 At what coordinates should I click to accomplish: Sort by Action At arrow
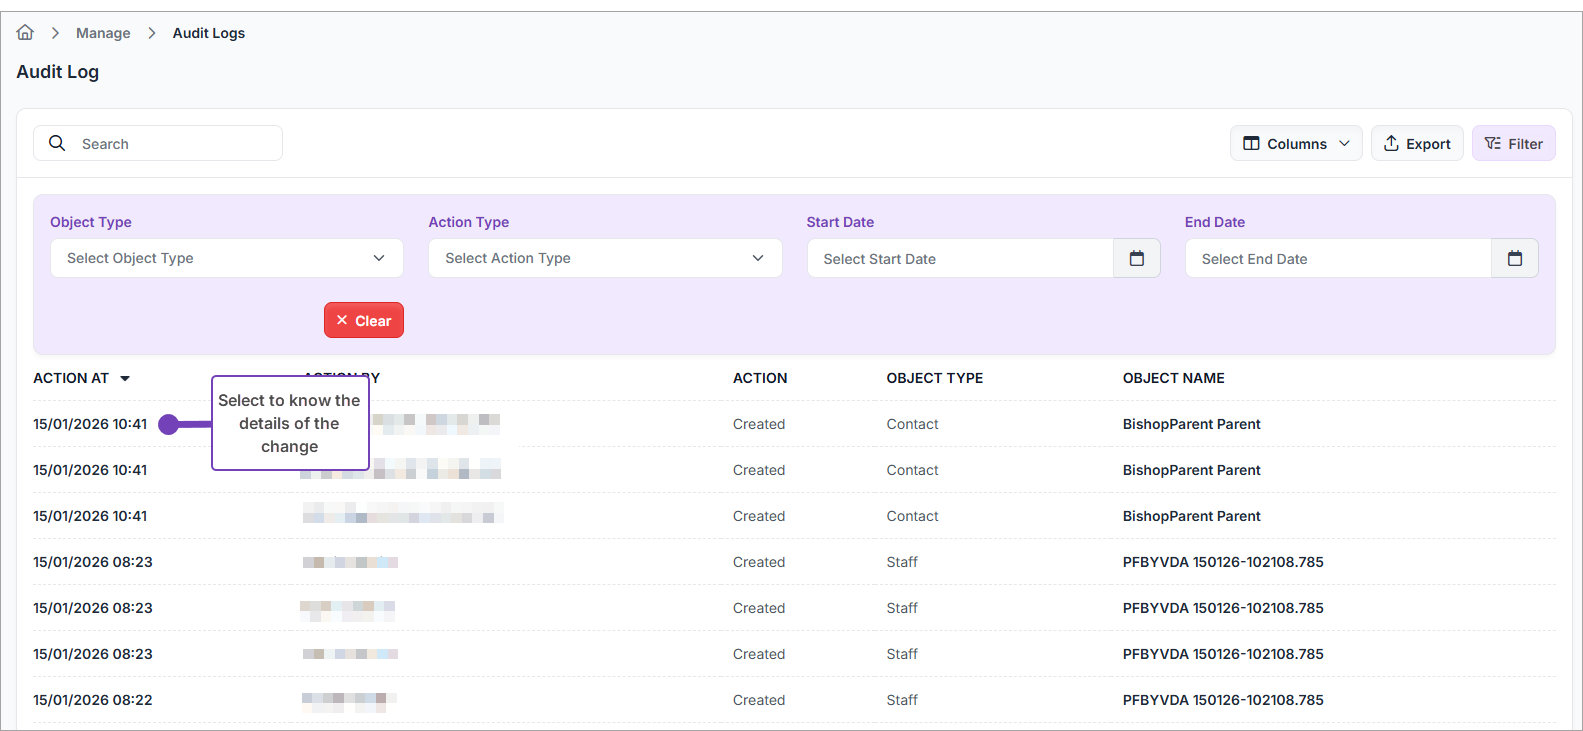tap(125, 379)
